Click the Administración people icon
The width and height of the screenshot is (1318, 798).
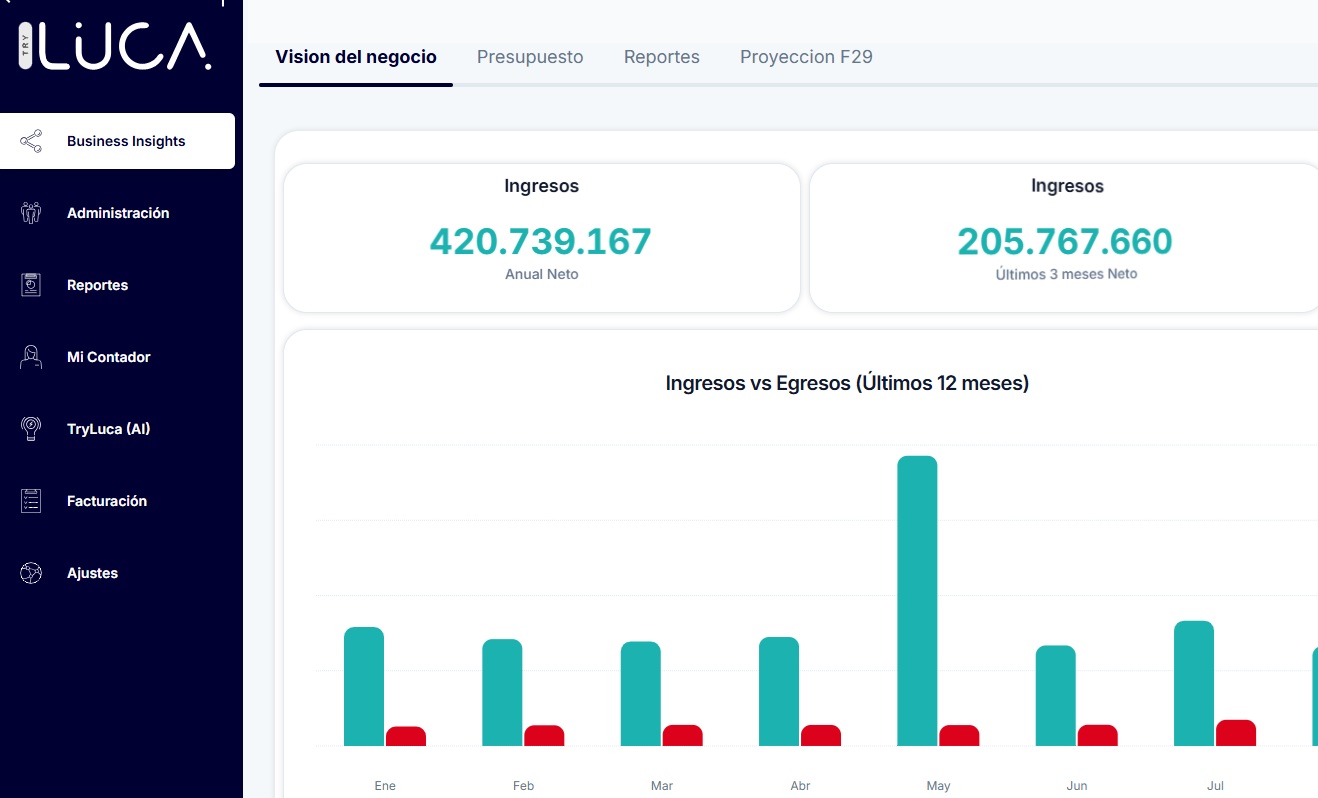click(x=31, y=213)
